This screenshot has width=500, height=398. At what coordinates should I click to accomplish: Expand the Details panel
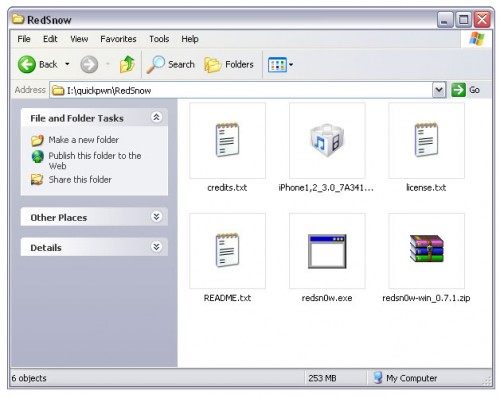pyautogui.click(x=156, y=247)
